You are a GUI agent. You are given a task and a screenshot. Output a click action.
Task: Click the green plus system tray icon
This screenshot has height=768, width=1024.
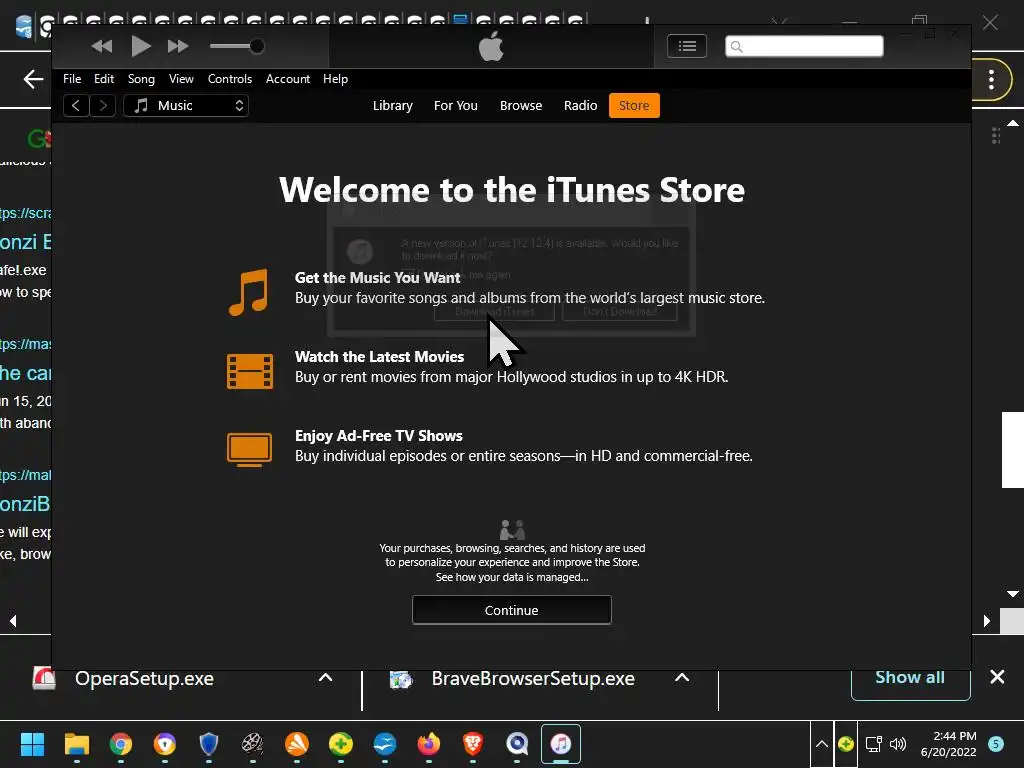tap(846, 744)
